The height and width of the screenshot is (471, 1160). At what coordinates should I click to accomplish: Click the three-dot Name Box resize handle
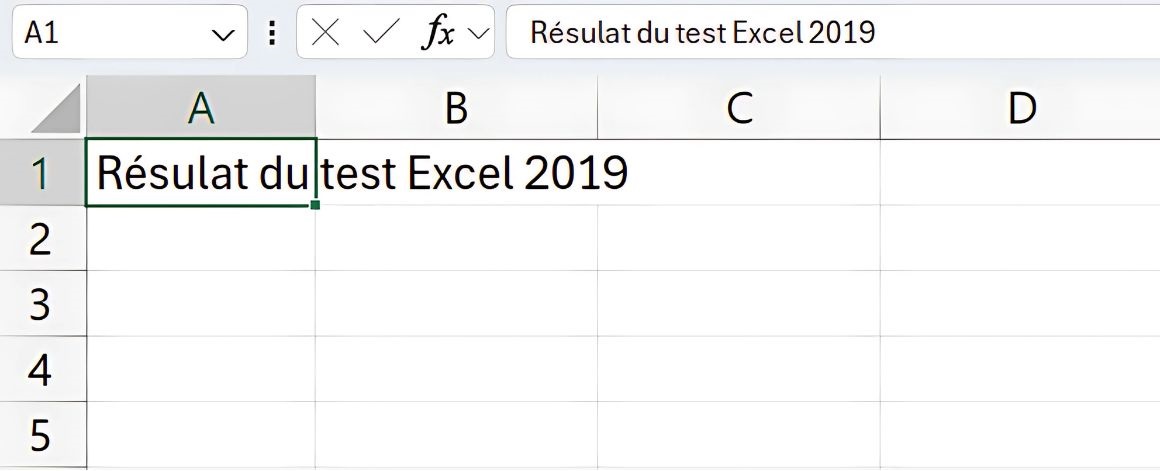[272, 33]
